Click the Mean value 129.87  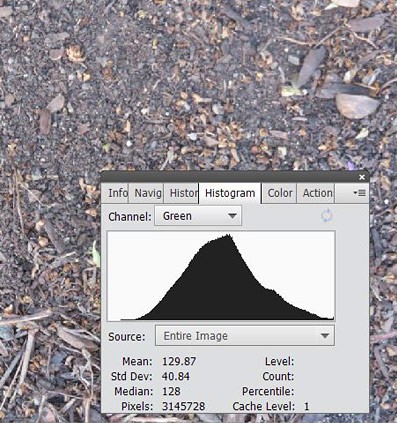pos(179,361)
